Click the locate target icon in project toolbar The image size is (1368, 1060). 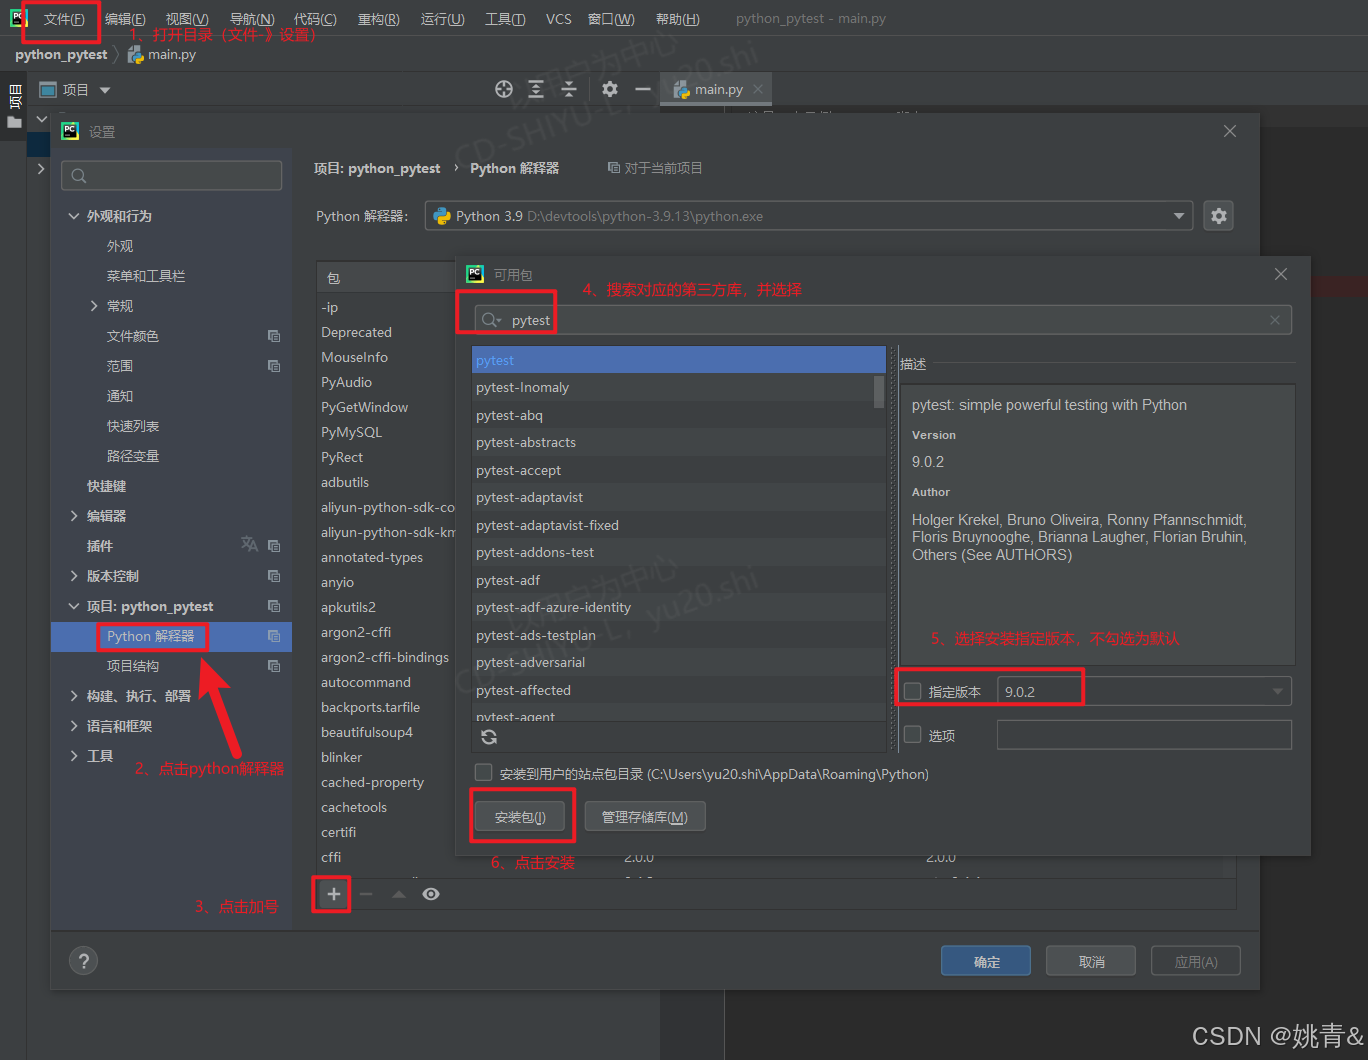(504, 89)
